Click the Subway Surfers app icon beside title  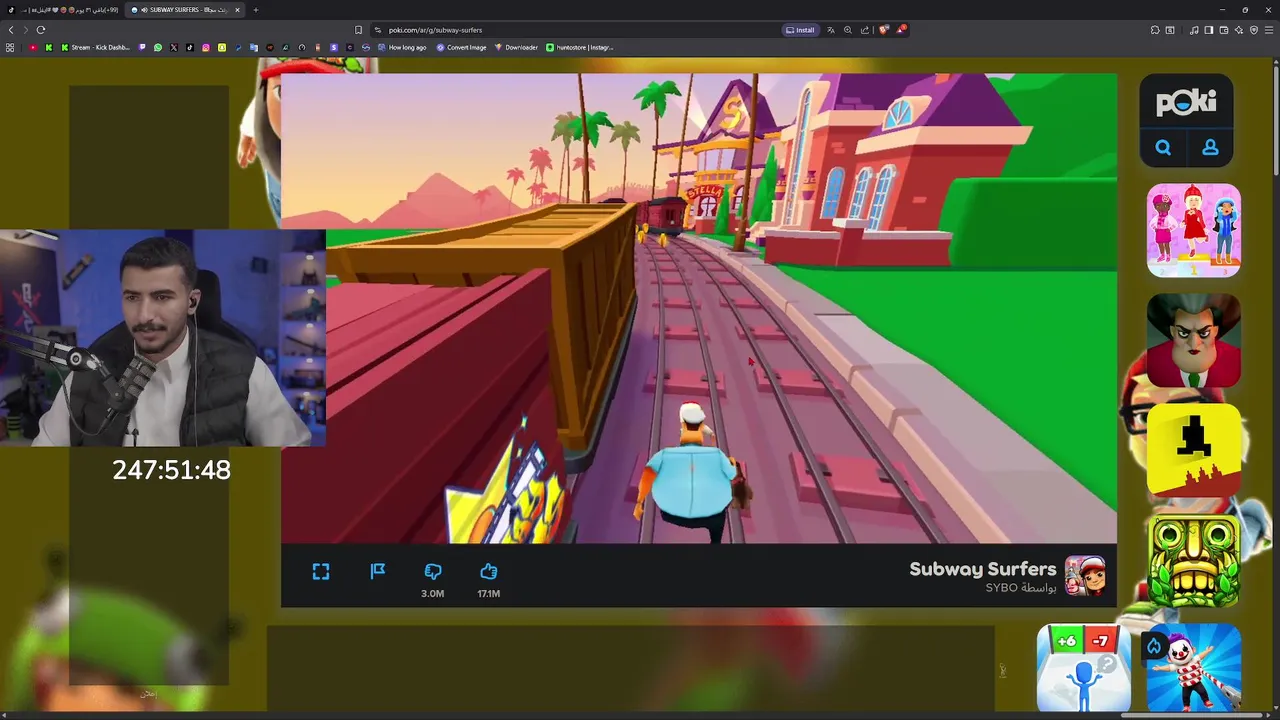click(x=1085, y=576)
